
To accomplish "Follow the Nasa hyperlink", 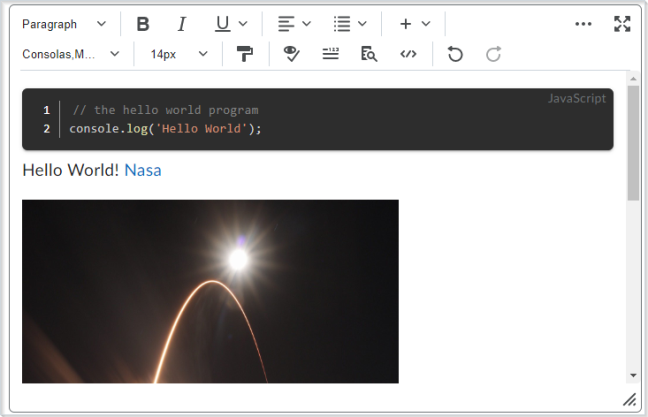I will [x=142, y=170].
